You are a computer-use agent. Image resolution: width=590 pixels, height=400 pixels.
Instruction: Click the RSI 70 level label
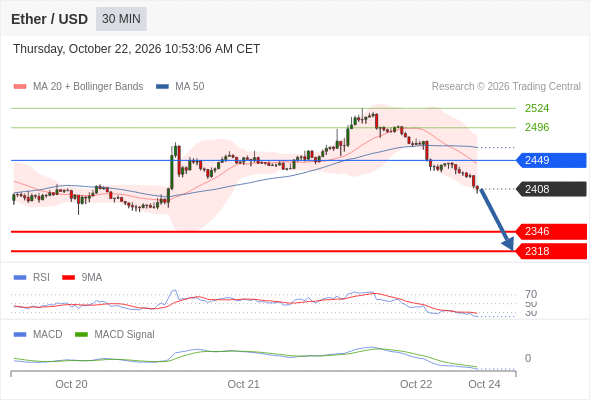tap(531, 294)
